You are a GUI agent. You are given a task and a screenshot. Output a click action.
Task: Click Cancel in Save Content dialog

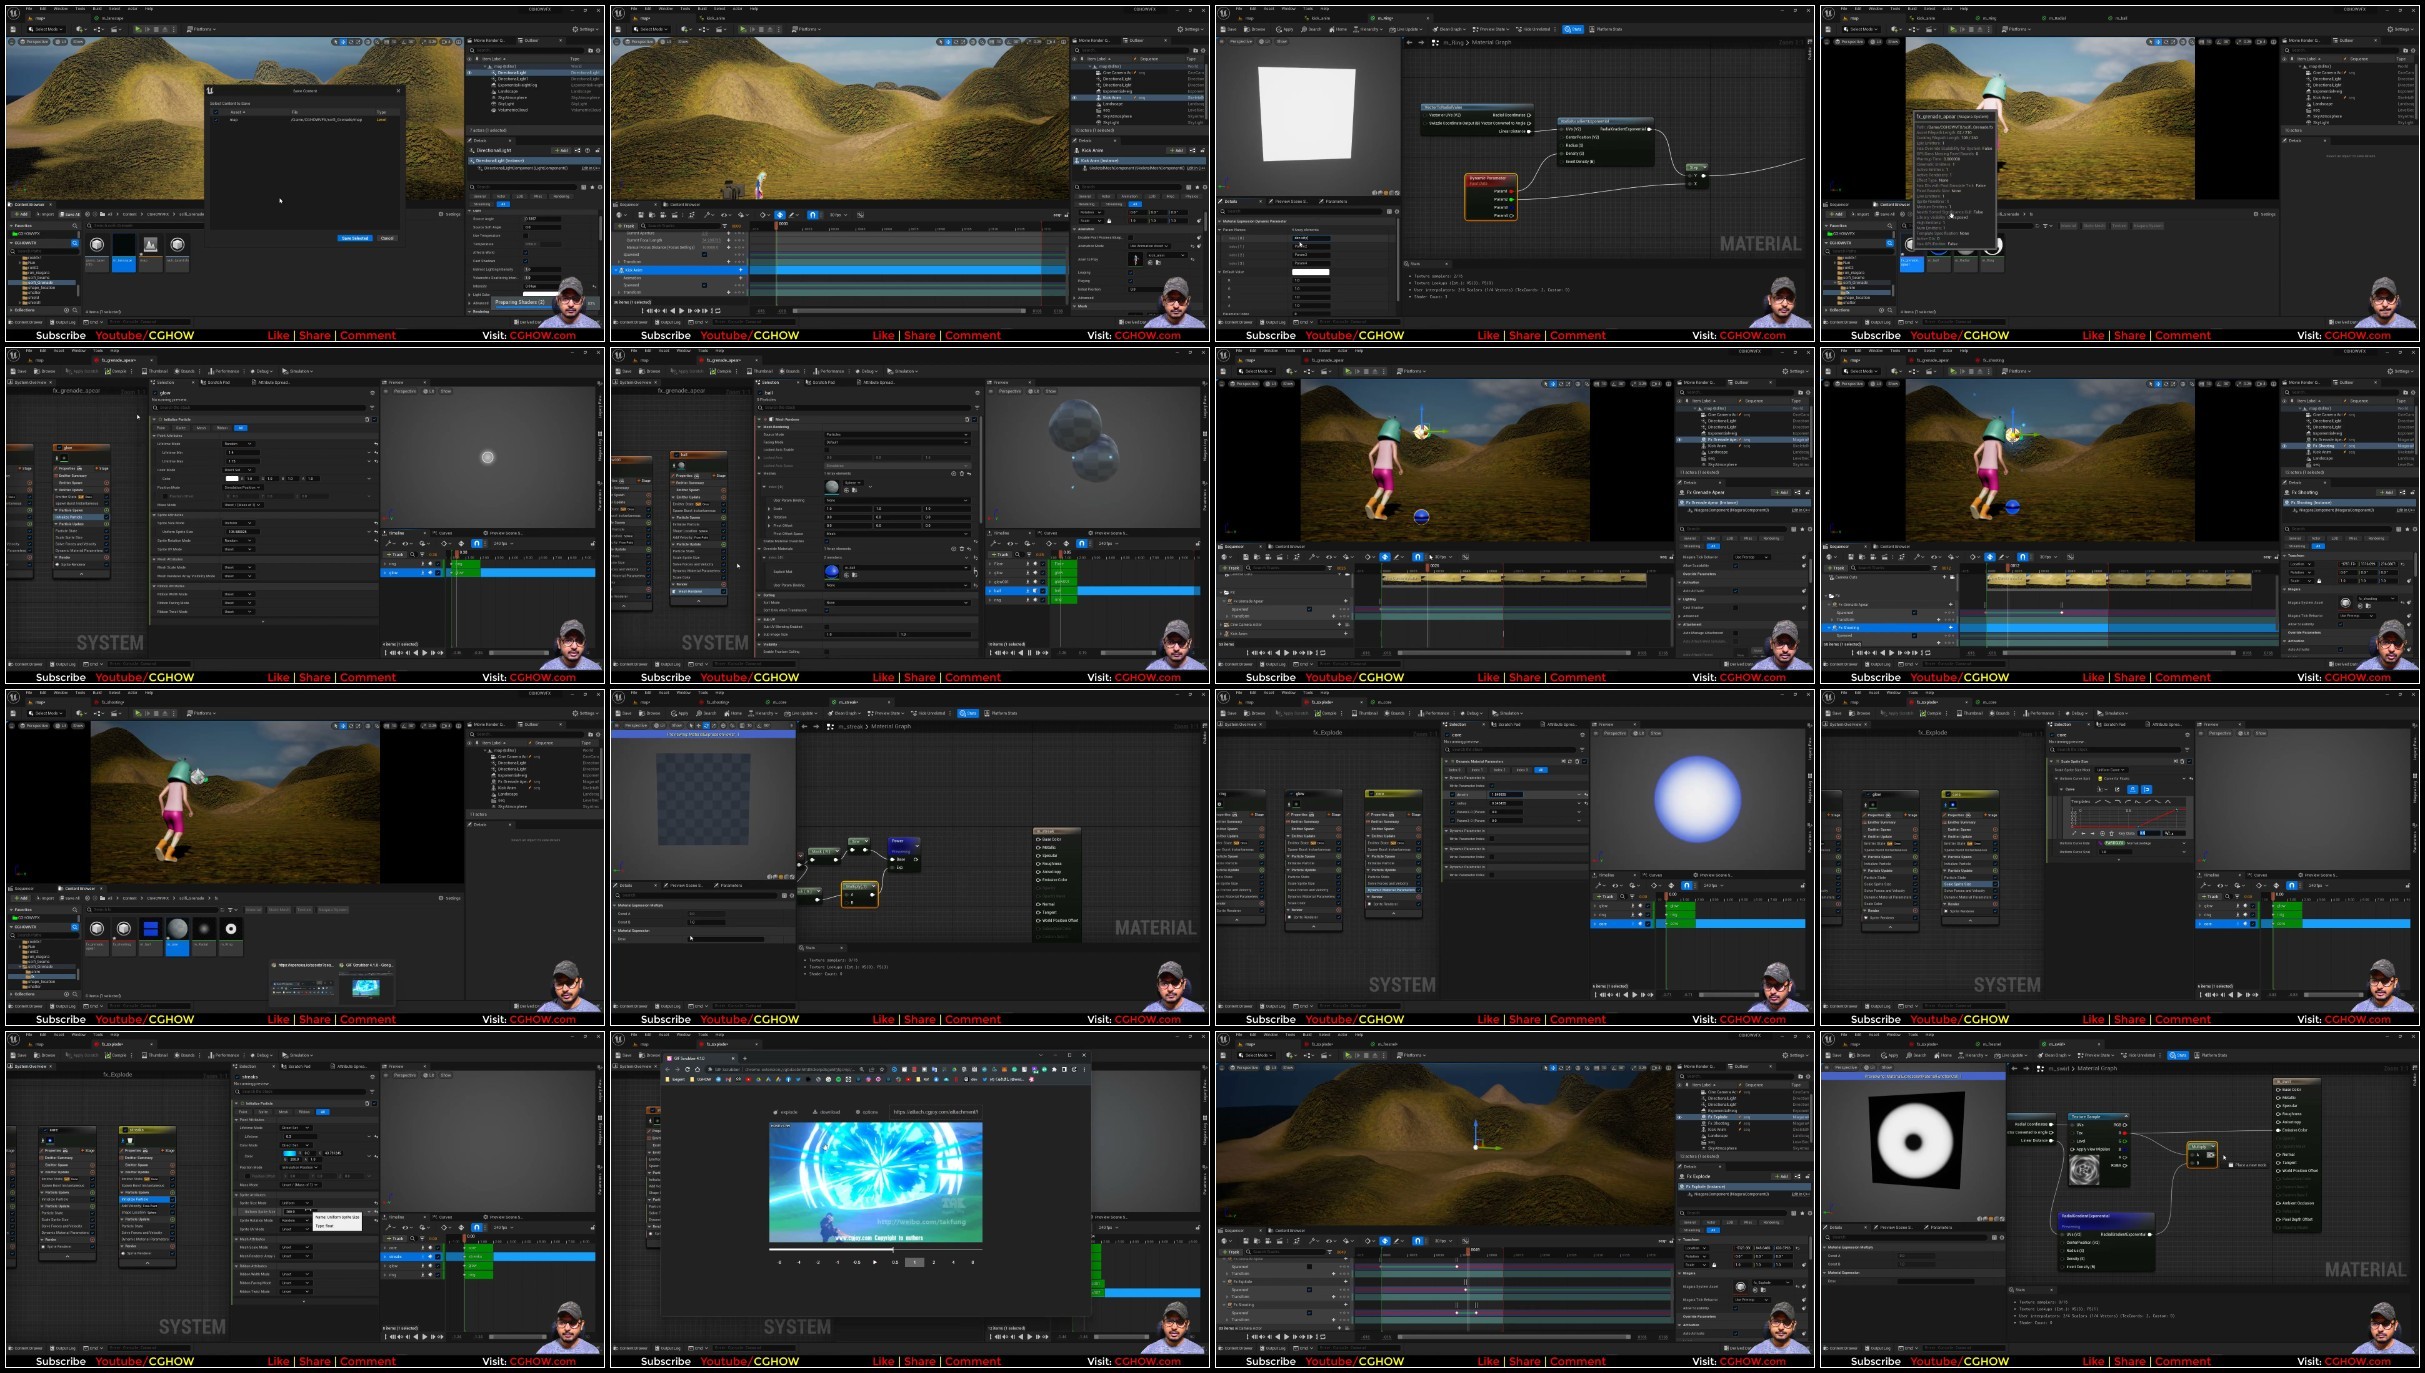[387, 238]
